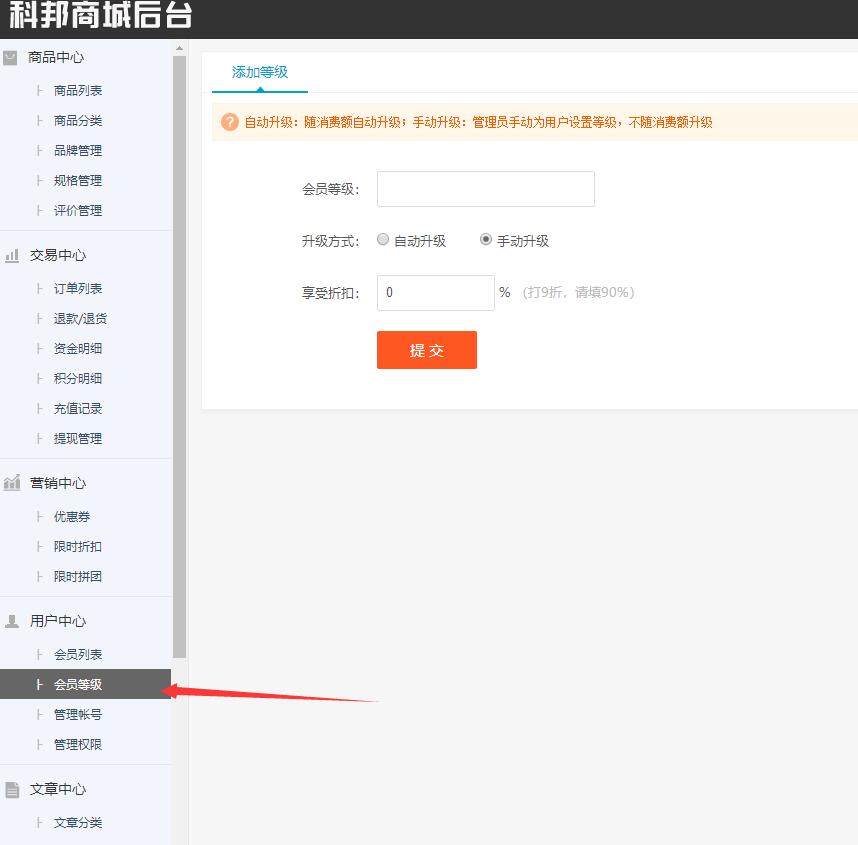Open 文章分类 in the sidebar
The height and width of the screenshot is (845, 858).
(x=78, y=823)
